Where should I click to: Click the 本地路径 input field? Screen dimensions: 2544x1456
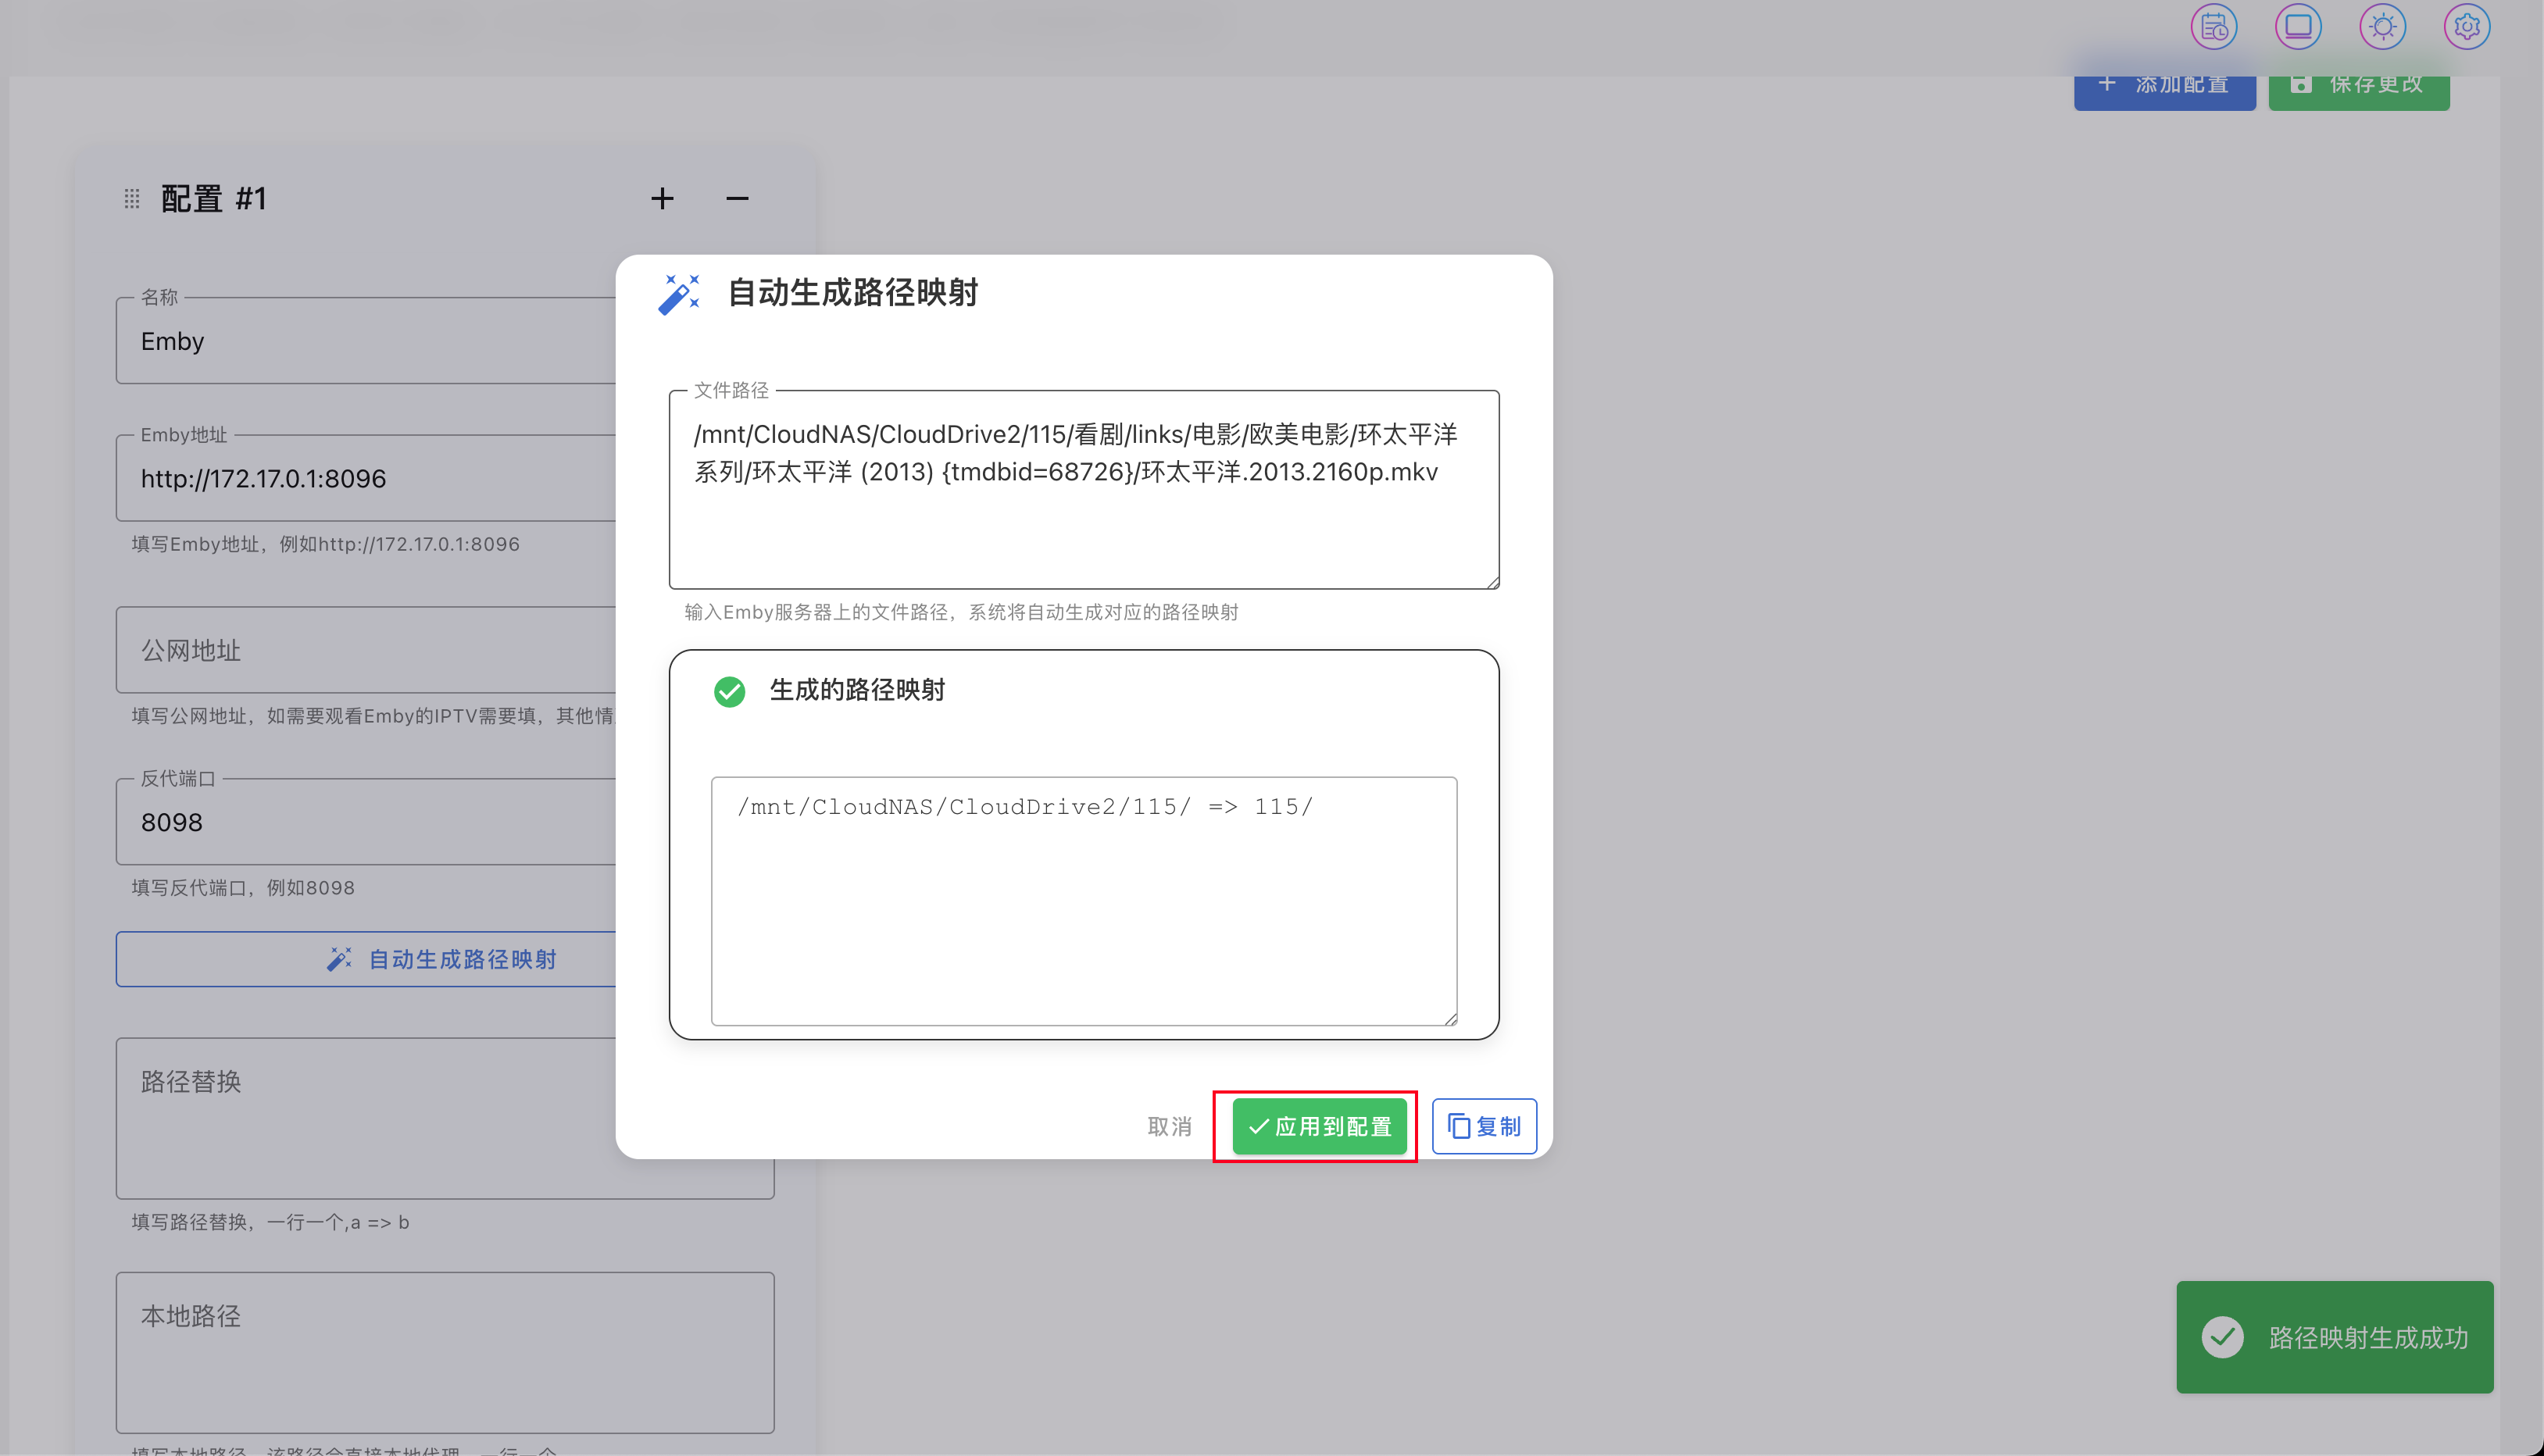point(444,1352)
